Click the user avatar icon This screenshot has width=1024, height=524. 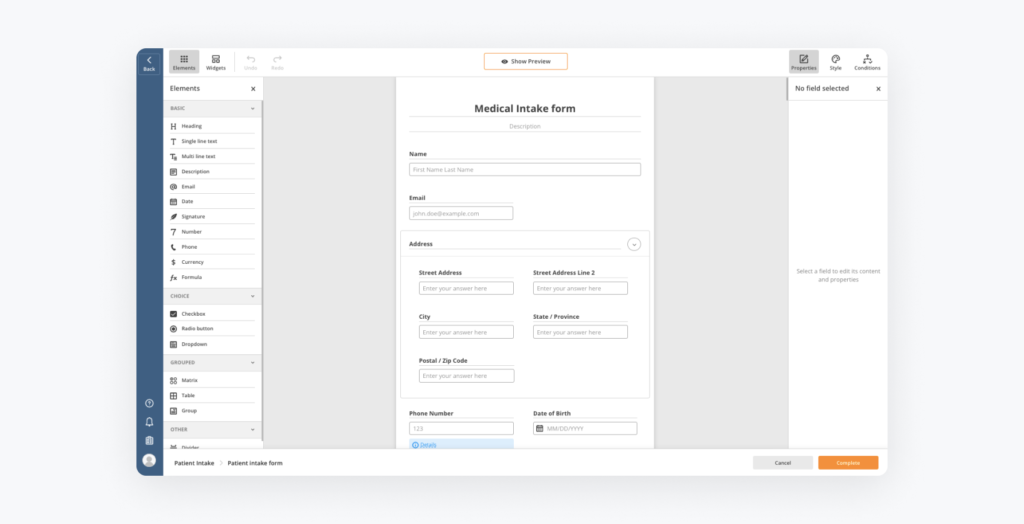[x=149, y=460]
